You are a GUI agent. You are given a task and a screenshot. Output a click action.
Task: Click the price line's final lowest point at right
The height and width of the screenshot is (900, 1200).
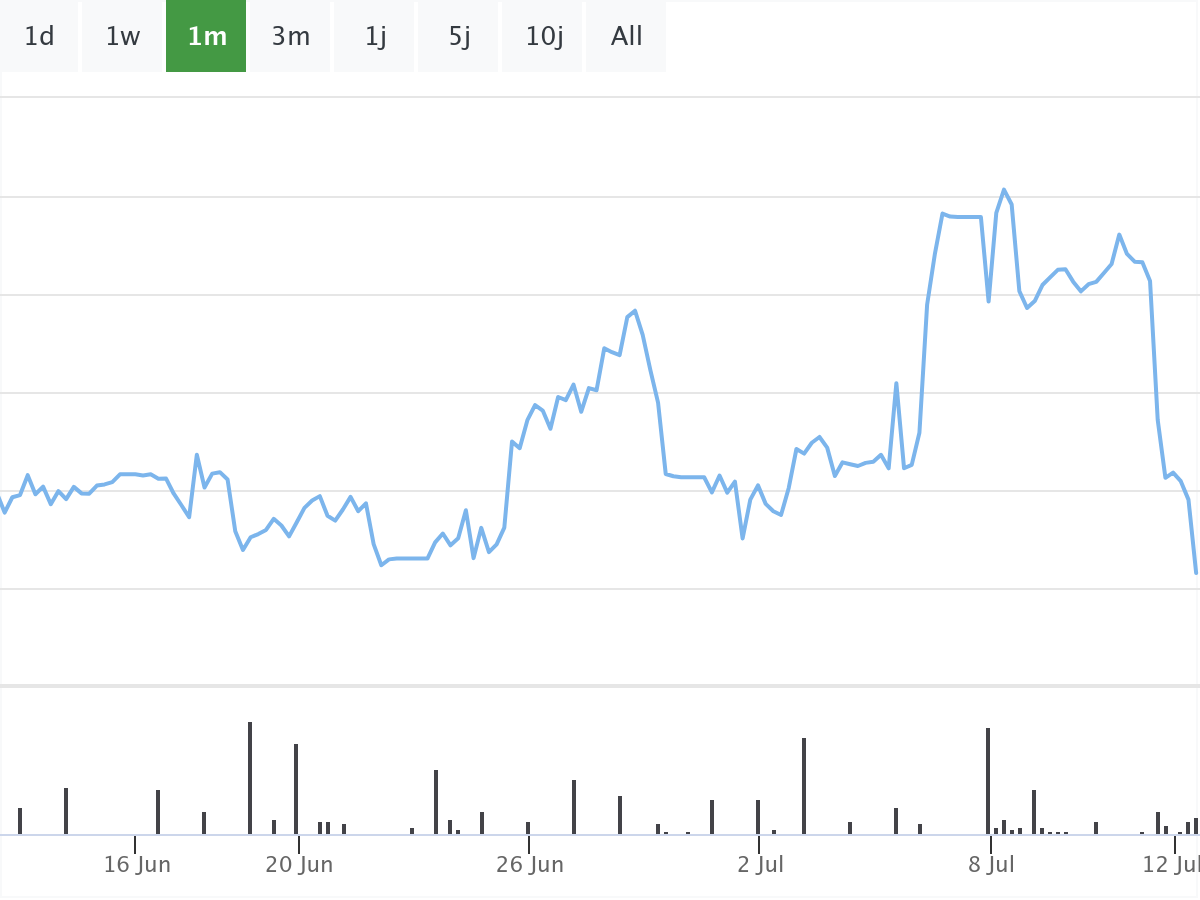click(1196, 572)
